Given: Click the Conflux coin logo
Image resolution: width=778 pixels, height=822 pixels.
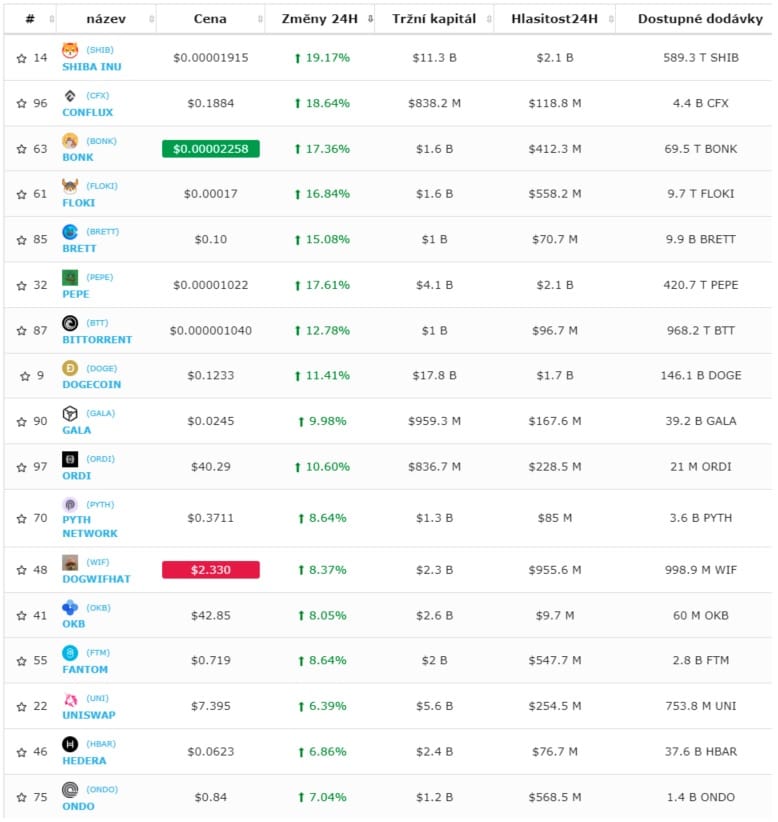Looking at the screenshot, I should tap(70, 95).
